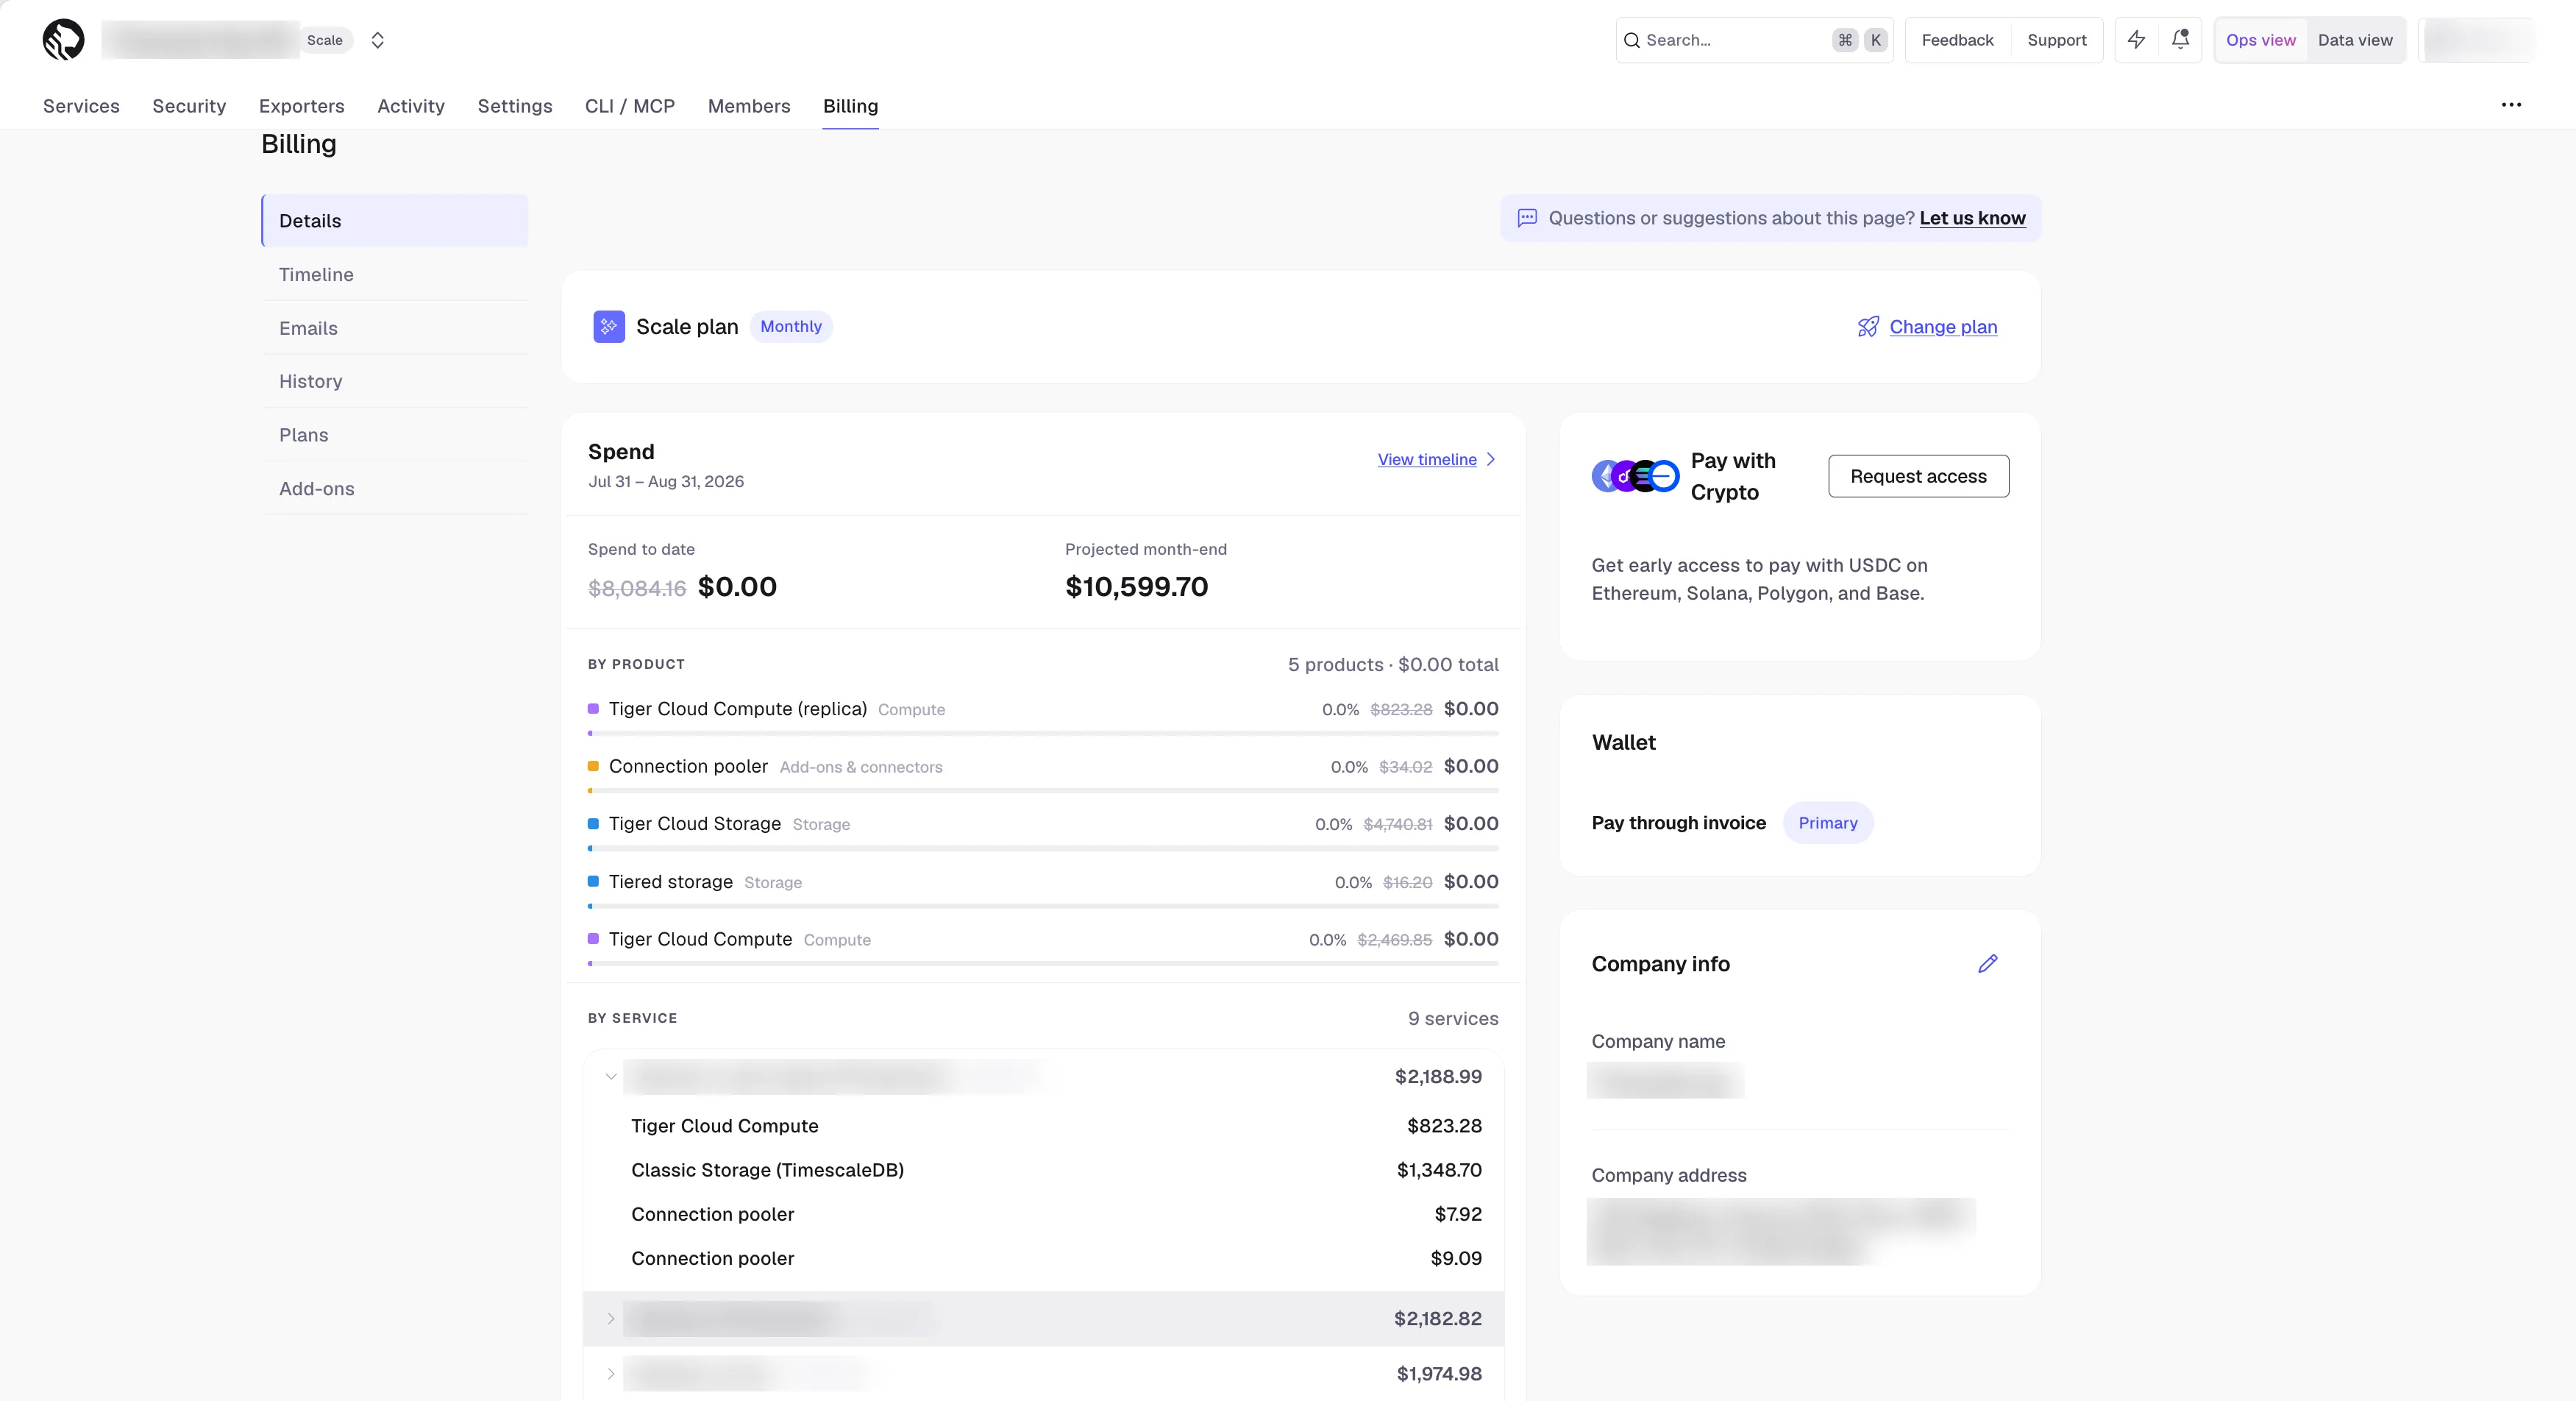Click the purple swatch for Tiger Cloud Compute
The width and height of the screenshot is (2576, 1401).
coord(593,939)
